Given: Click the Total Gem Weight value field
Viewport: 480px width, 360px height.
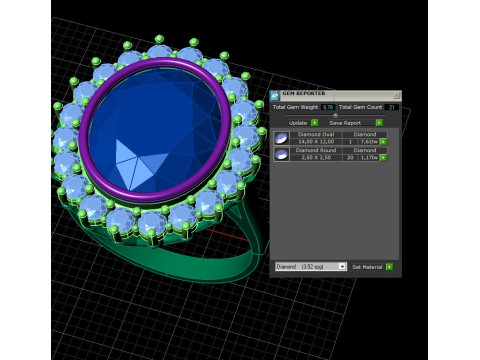Looking at the screenshot, I should click(328, 107).
